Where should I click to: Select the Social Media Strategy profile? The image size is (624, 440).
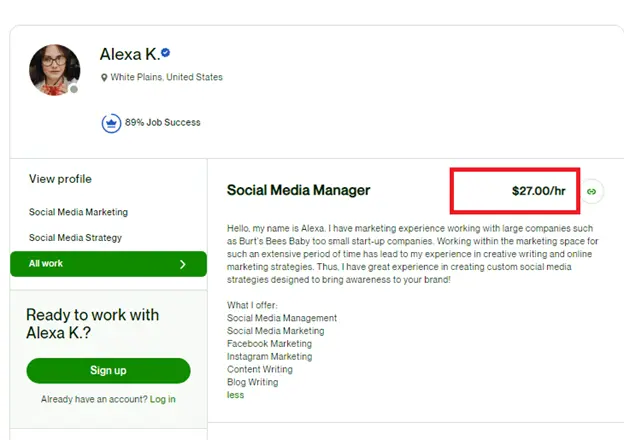click(x=75, y=238)
